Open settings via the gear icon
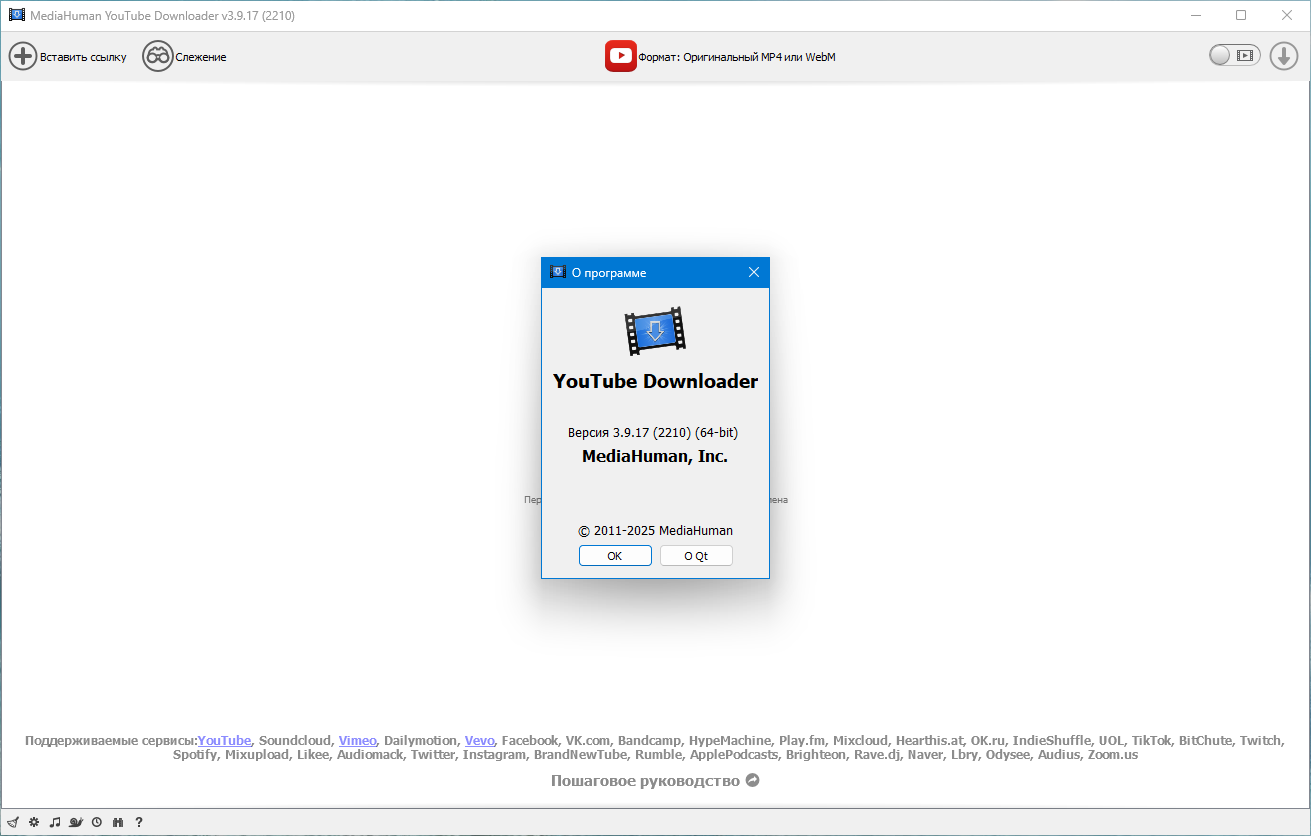 click(x=34, y=822)
